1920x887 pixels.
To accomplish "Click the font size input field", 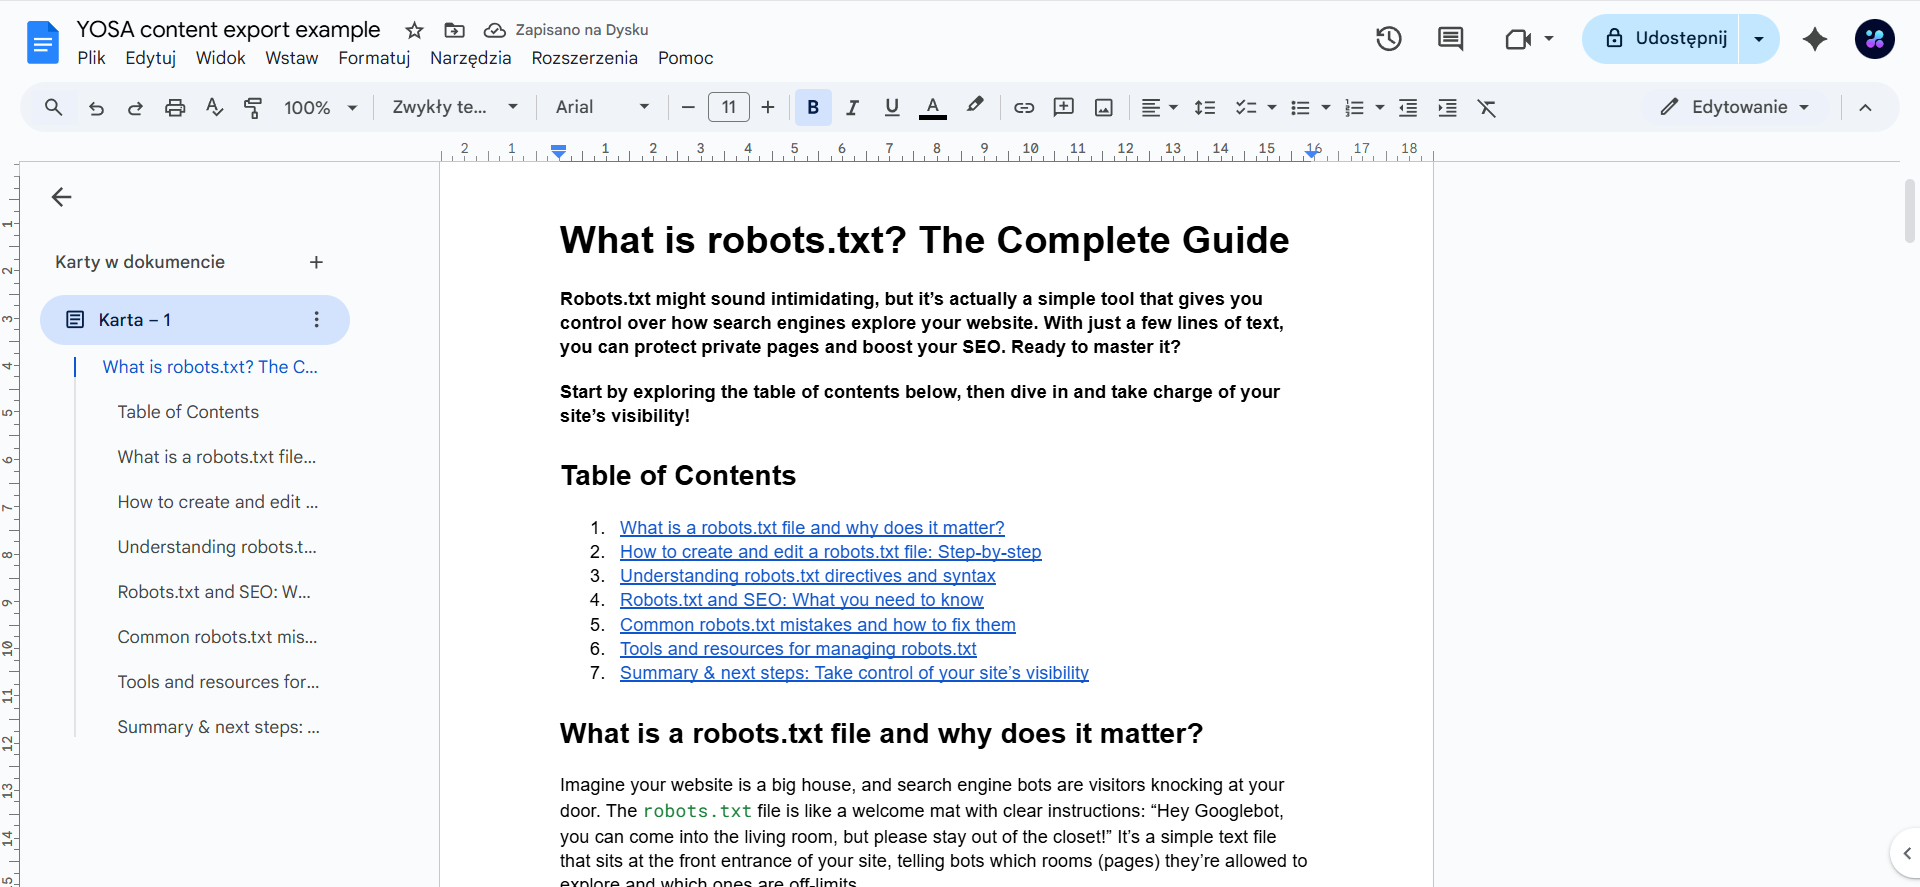I will (x=728, y=107).
